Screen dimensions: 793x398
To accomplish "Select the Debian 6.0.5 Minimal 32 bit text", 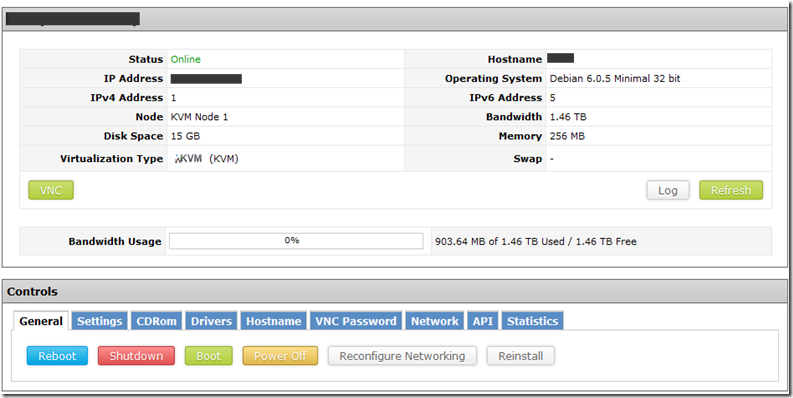I will pyautogui.click(x=615, y=78).
